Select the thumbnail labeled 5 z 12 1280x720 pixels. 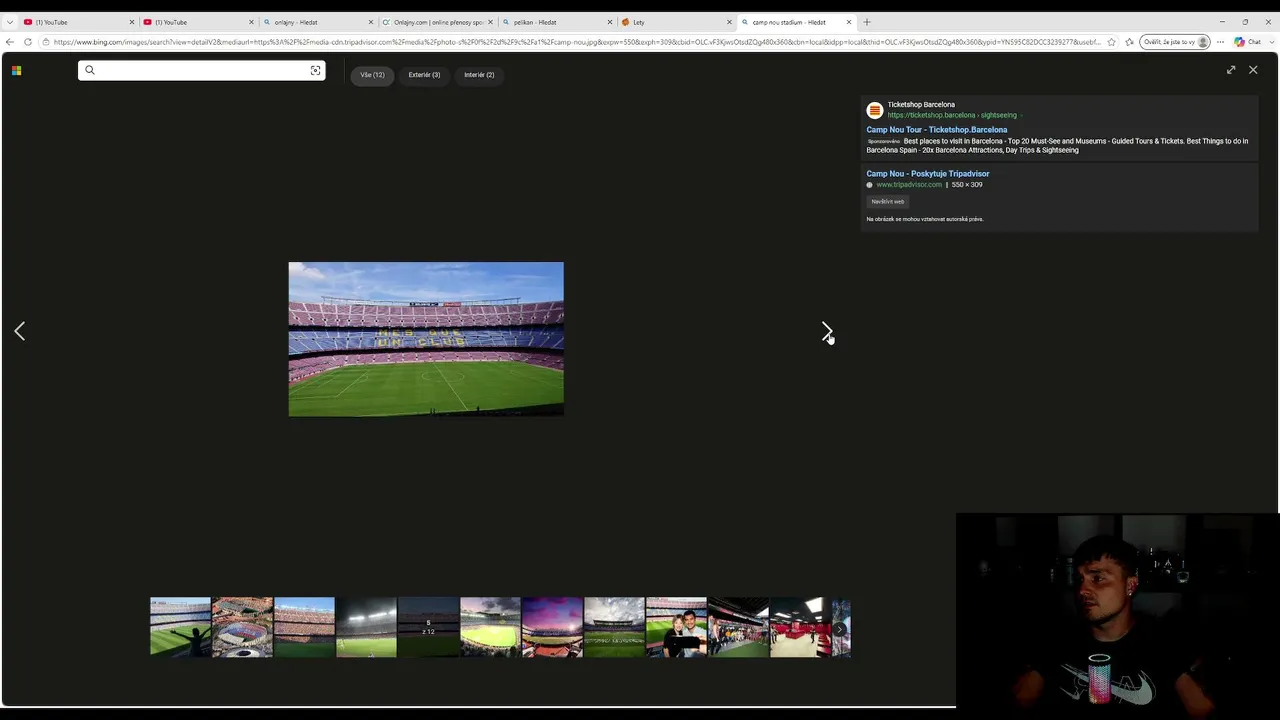click(428, 627)
